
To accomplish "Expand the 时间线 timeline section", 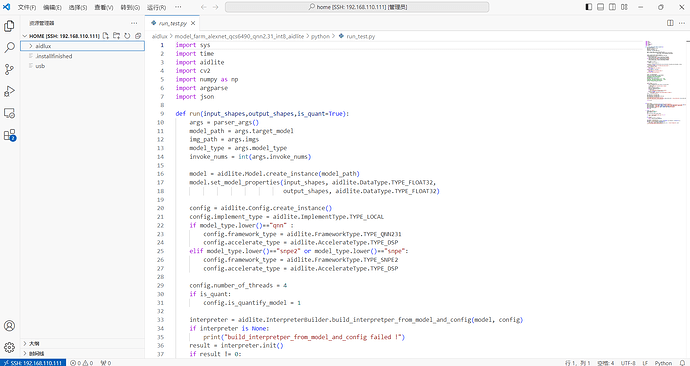I will (x=83, y=353).
